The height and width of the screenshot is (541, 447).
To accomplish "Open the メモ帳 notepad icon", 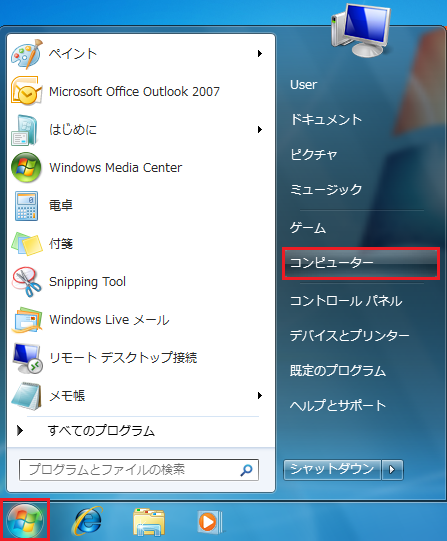I will [x=27, y=396].
